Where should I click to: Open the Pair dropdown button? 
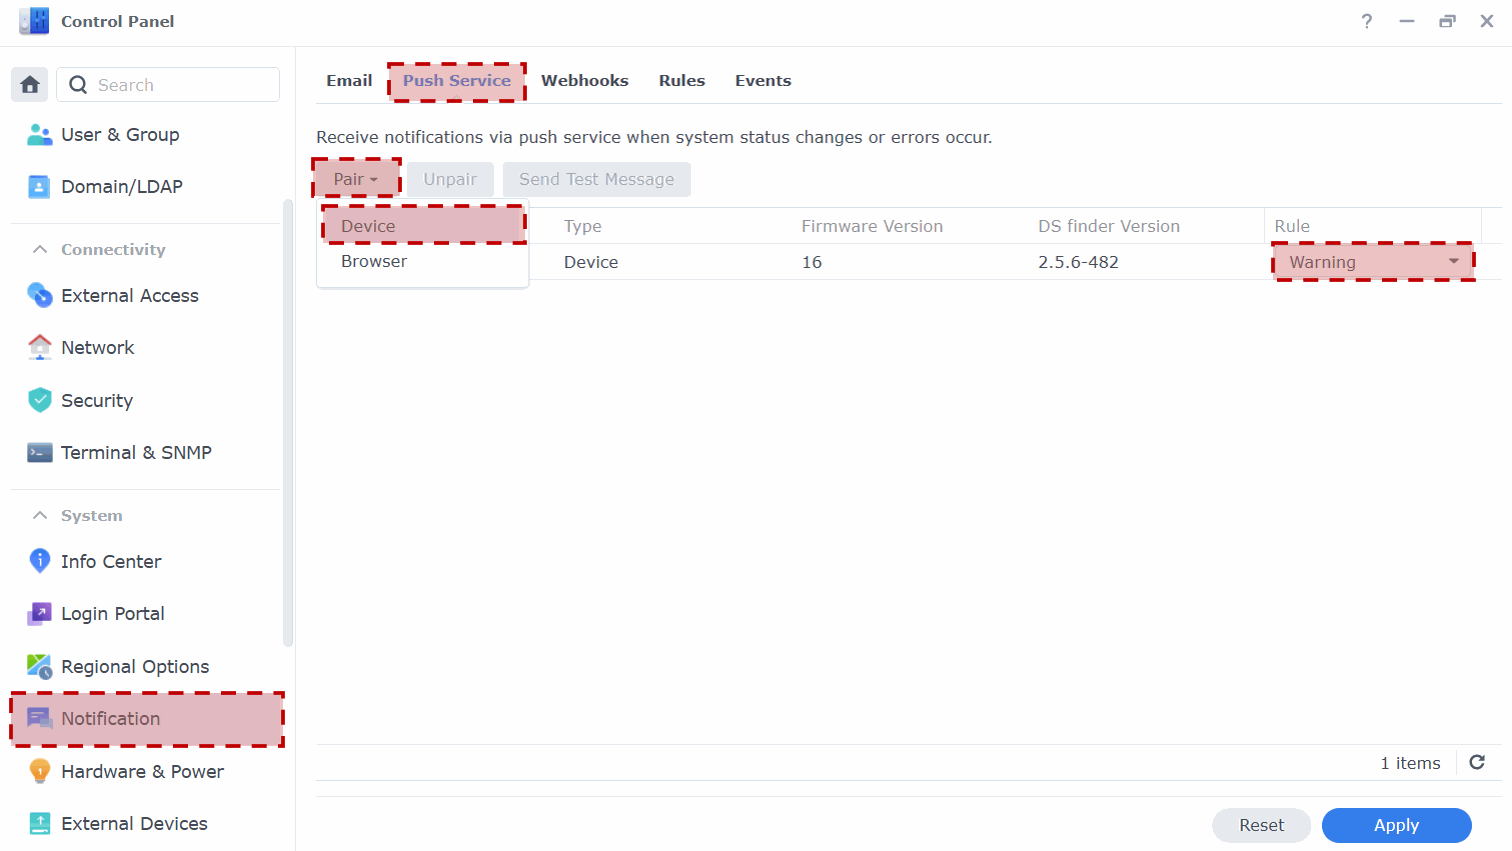pyautogui.click(x=356, y=179)
